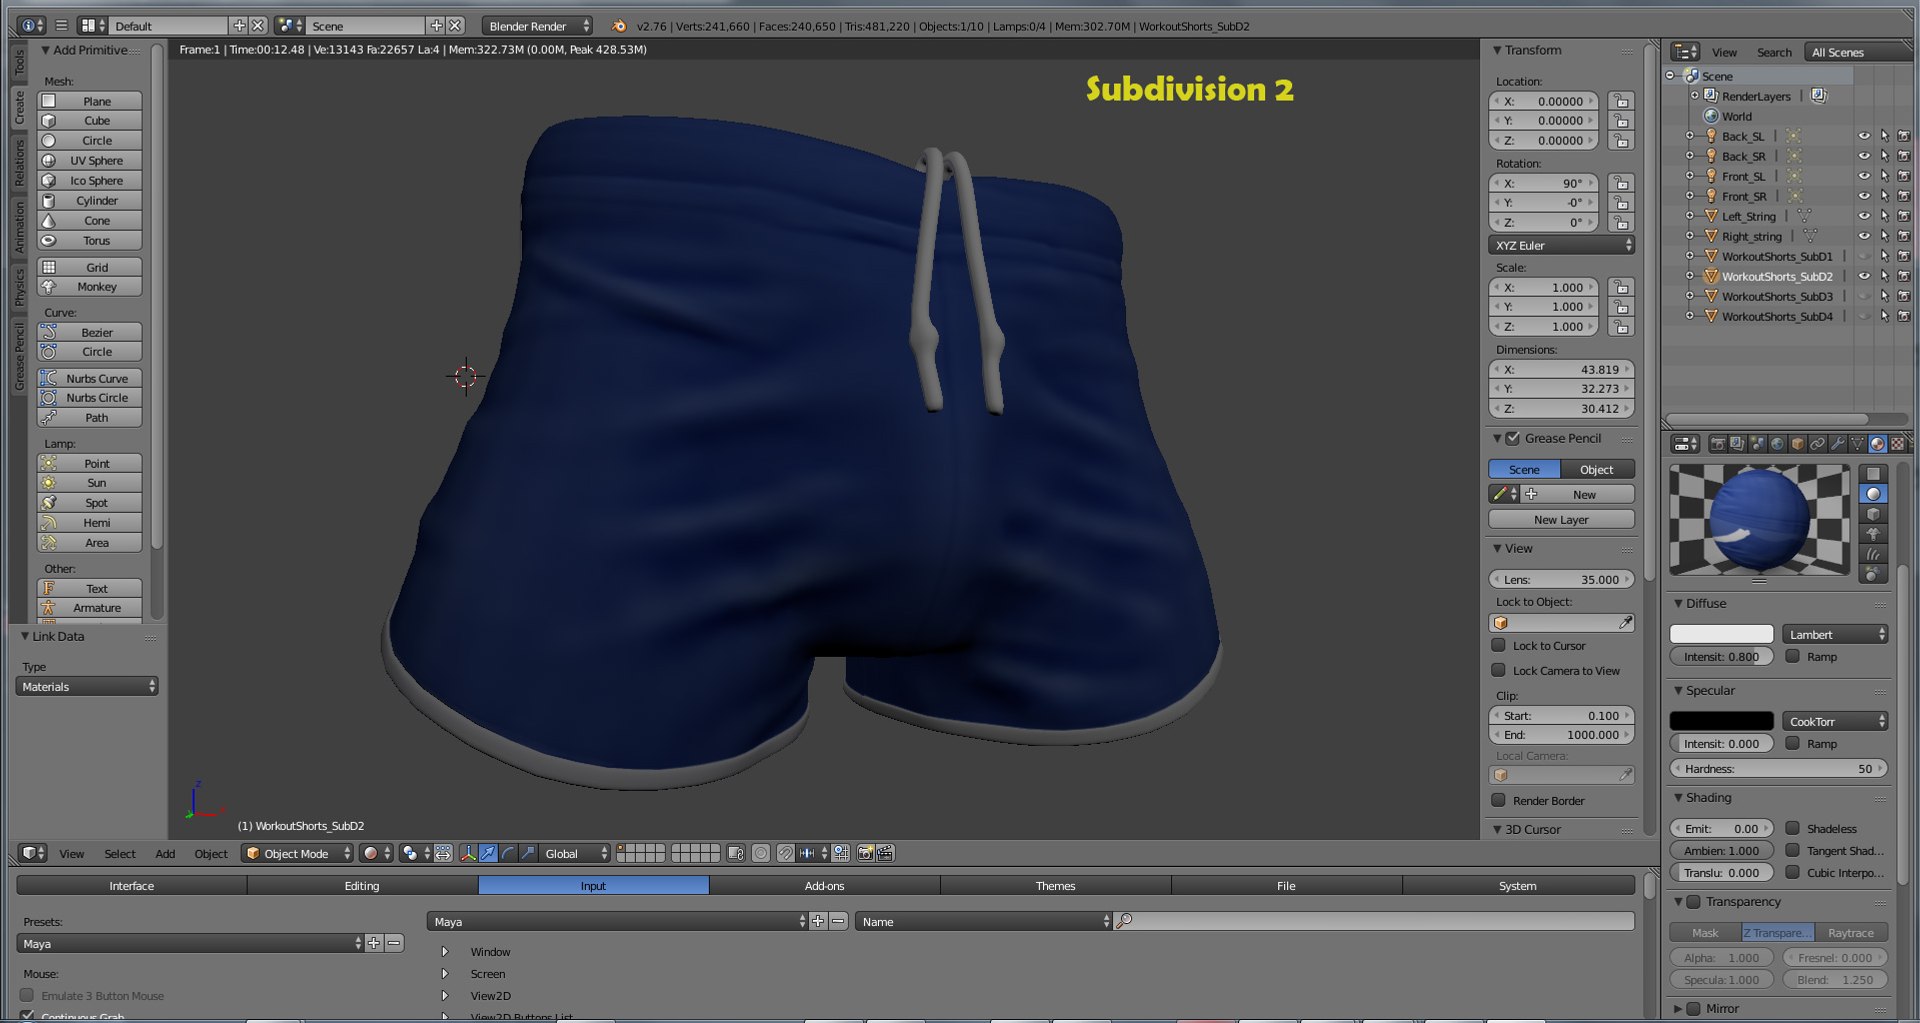The height and width of the screenshot is (1023, 1920).
Task: Click the white Diffuse color swatch
Action: pyautogui.click(x=1721, y=634)
